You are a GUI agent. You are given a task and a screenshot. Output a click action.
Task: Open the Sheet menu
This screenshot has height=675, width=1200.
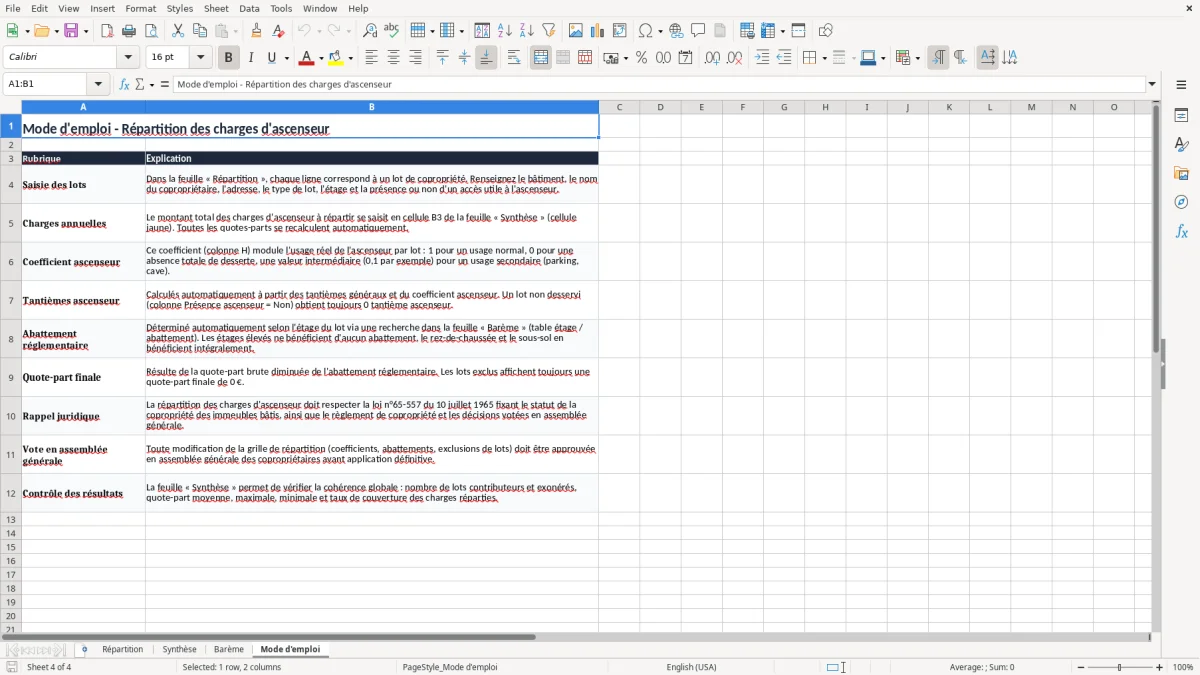(x=216, y=8)
